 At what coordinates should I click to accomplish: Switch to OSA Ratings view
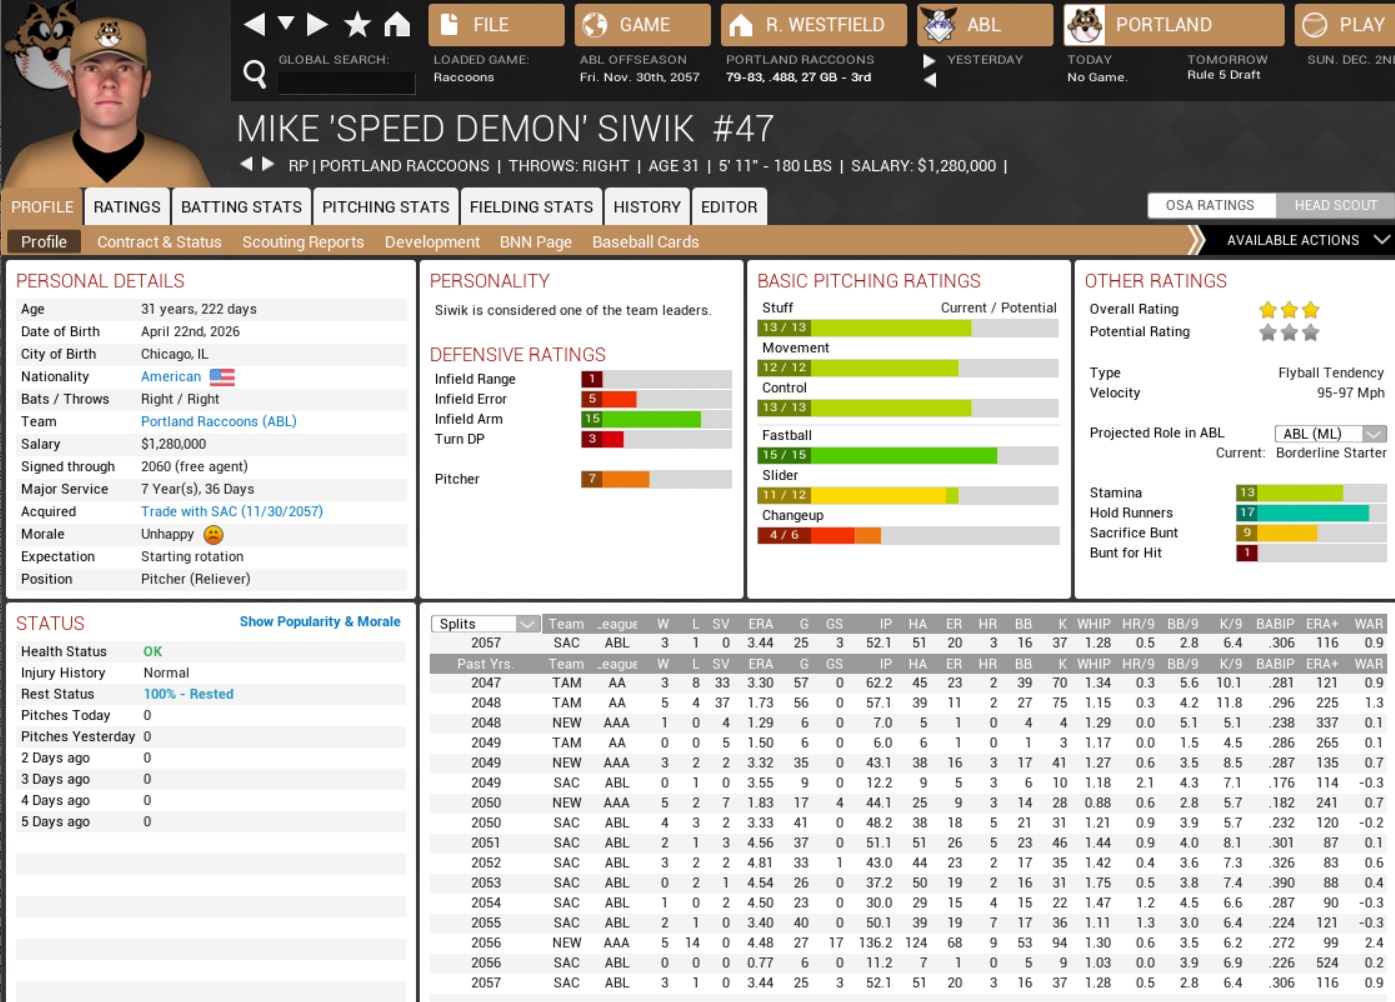point(1210,205)
